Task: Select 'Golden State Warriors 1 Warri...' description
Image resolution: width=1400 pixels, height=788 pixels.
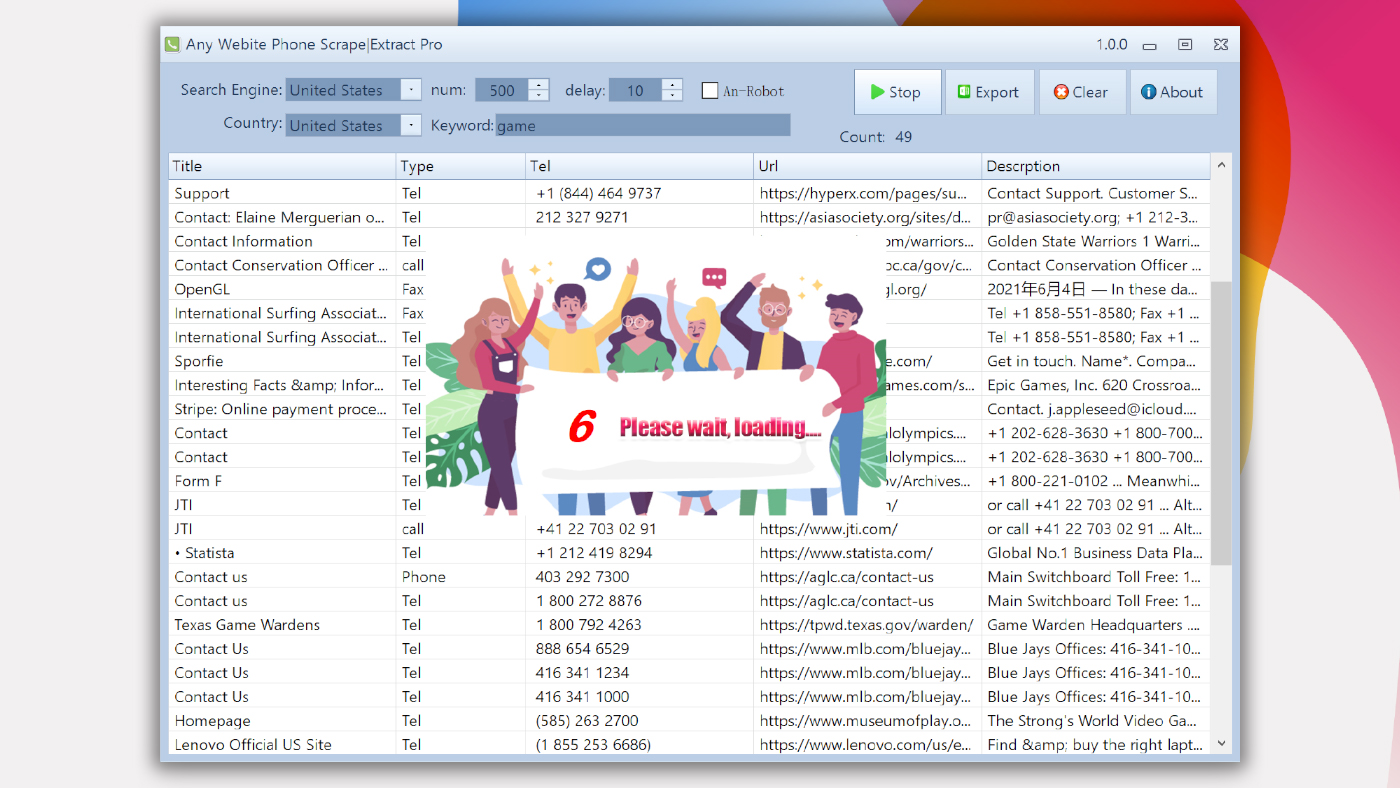Action: click(x=1096, y=241)
